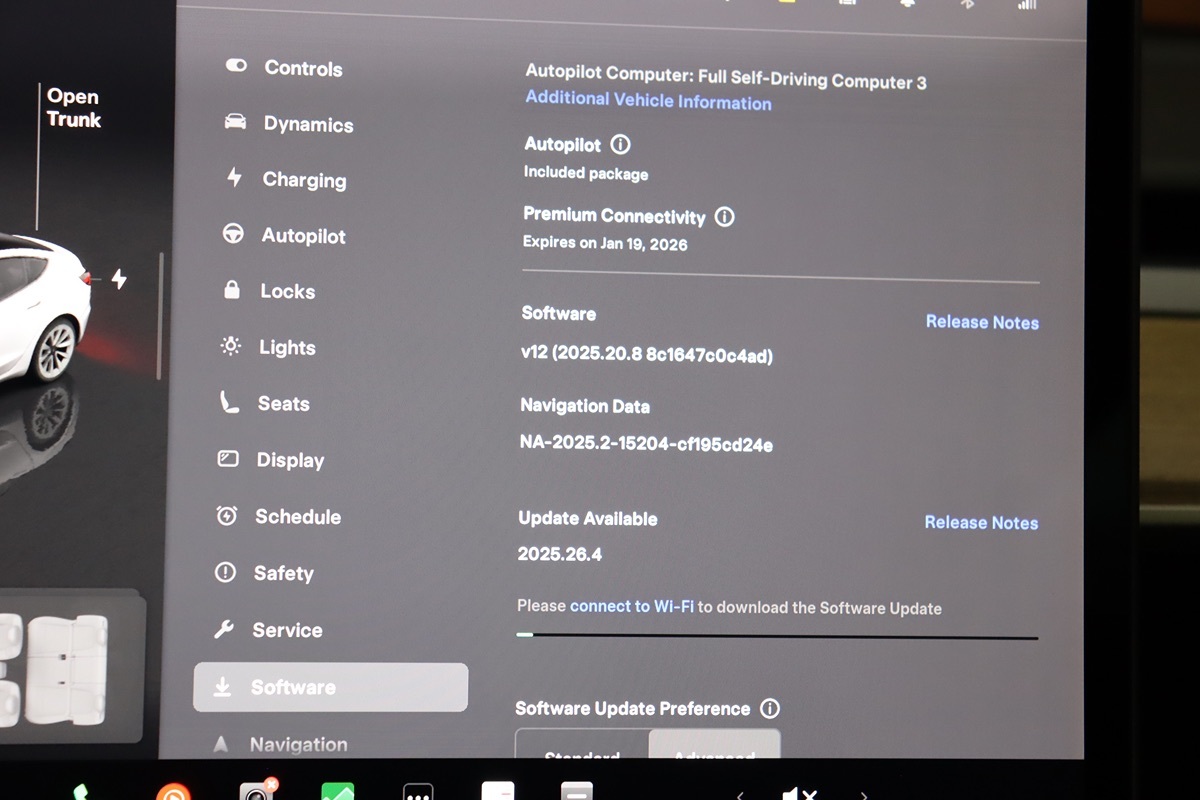Open info icon next to Autopilot
The width and height of the screenshot is (1200, 800).
[620, 145]
